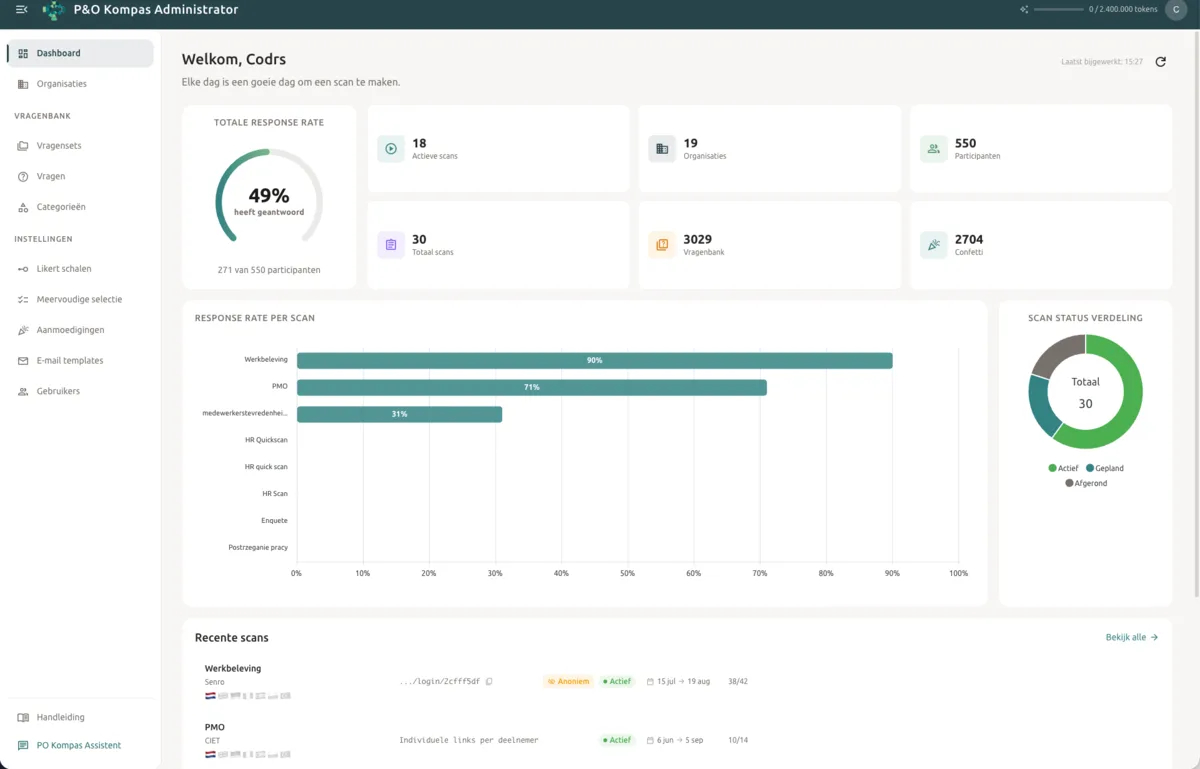Image resolution: width=1200 pixels, height=769 pixels.
Task: Collapse the sidebar menu icon
Action: 21,10
